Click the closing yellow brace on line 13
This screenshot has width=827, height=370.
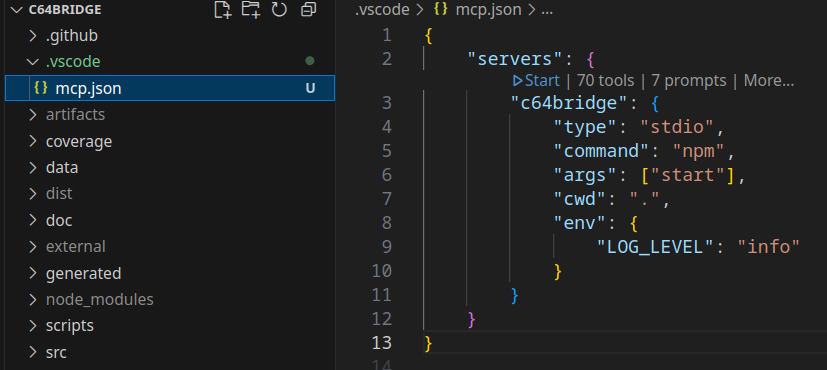(428, 343)
